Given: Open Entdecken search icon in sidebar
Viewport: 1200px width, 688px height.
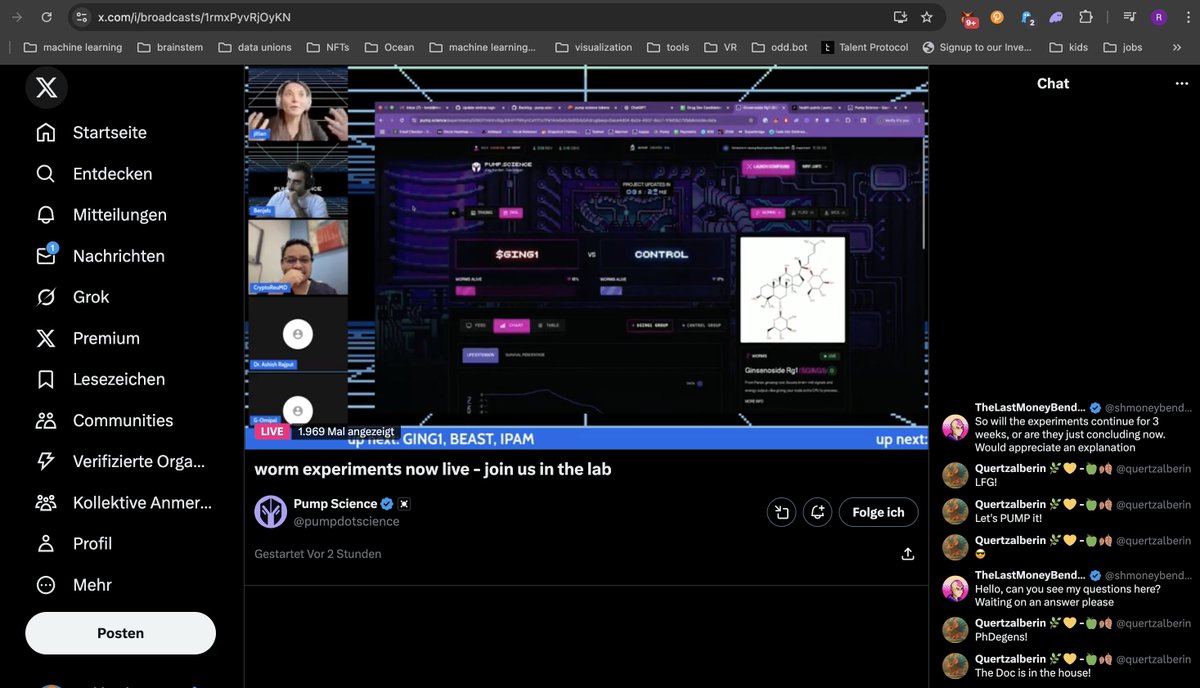Looking at the screenshot, I should pos(46,174).
